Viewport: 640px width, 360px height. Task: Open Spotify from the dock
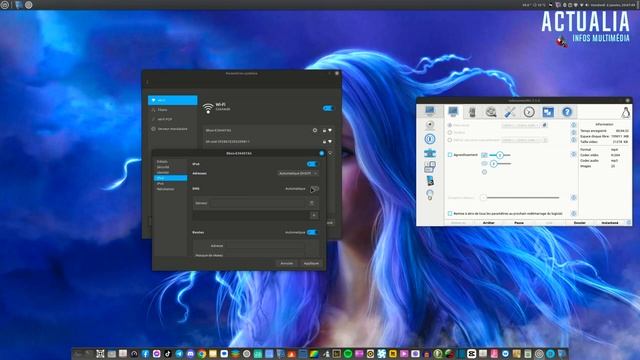point(348,354)
